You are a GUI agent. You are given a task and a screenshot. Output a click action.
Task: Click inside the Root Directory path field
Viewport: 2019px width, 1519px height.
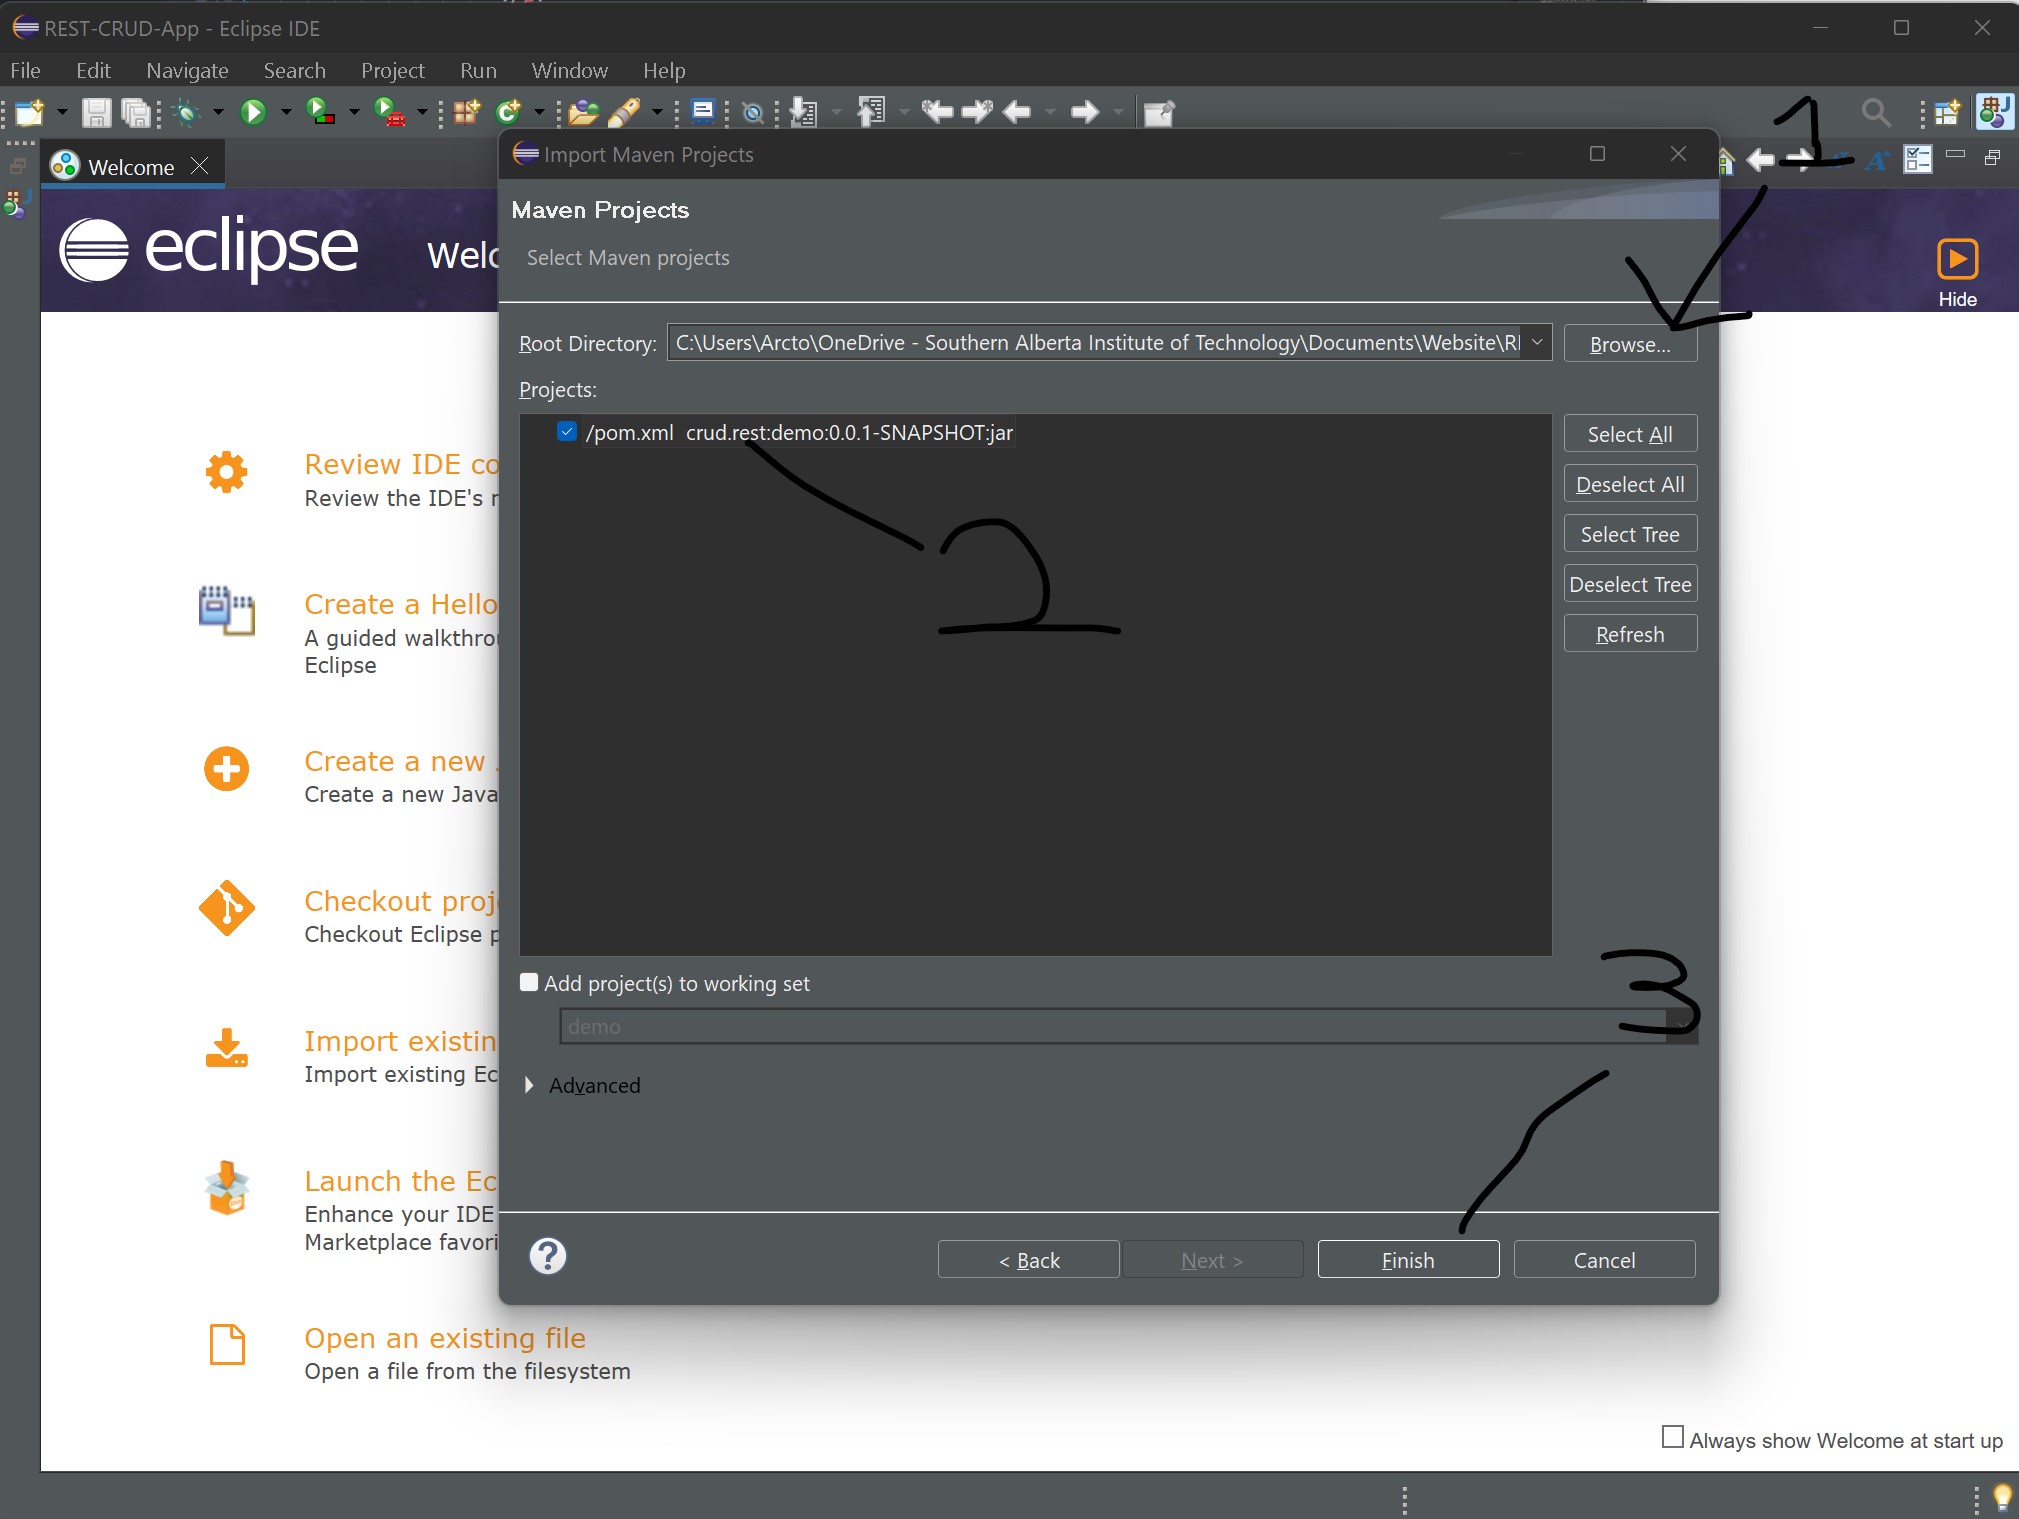1096,343
